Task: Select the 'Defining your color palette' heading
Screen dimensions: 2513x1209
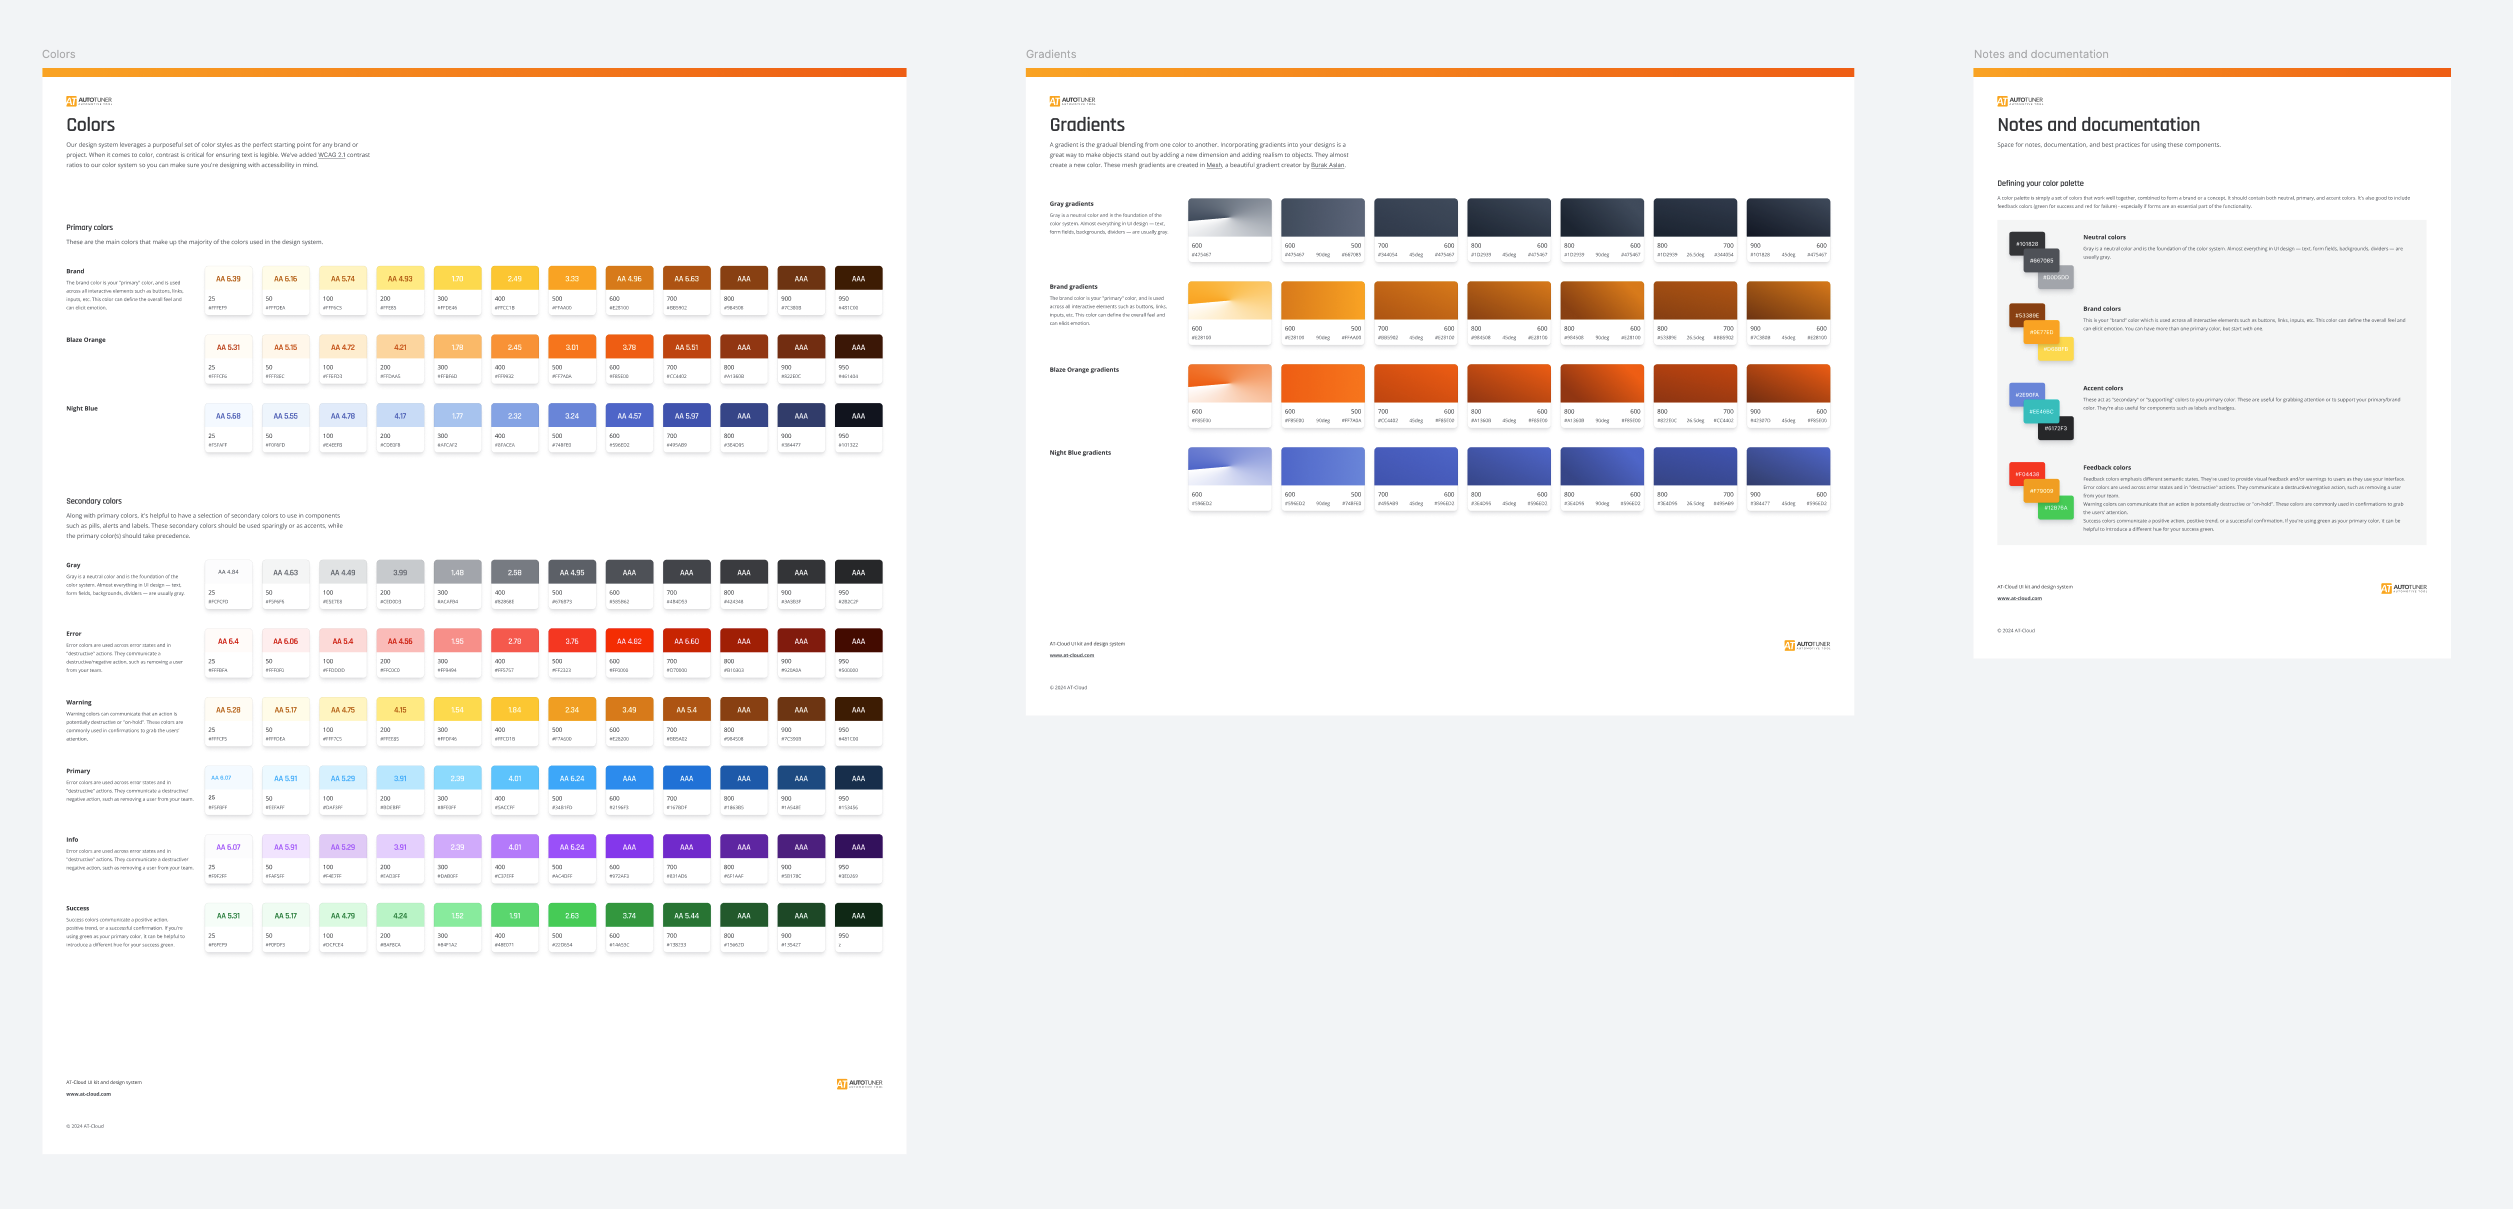Action: [2040, 183]
